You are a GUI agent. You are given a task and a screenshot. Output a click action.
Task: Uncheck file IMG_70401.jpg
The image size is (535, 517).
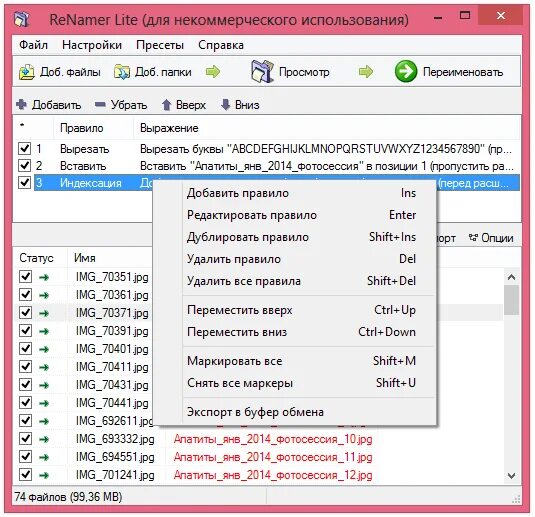point(26,349)
